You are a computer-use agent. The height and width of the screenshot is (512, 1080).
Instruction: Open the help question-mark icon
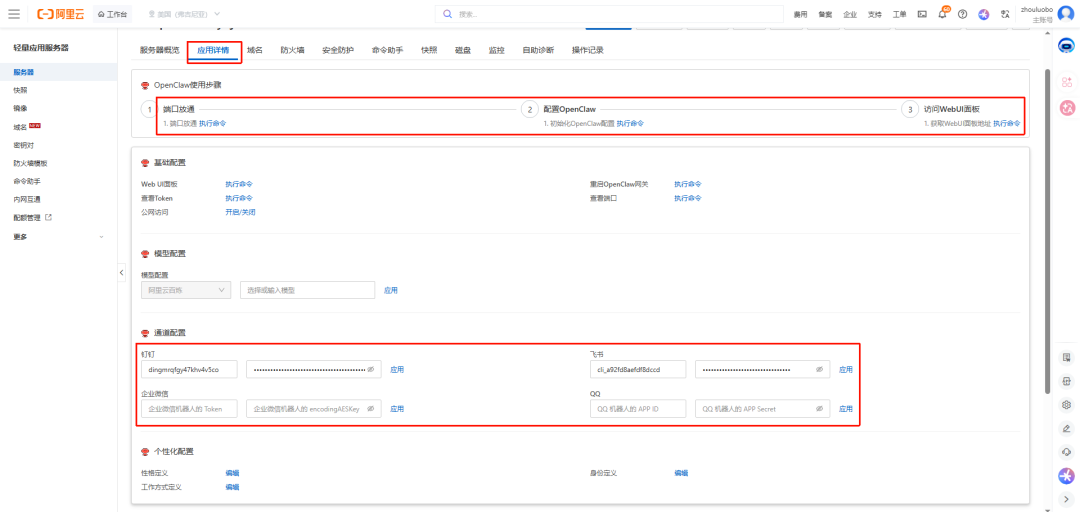point(962,14)
